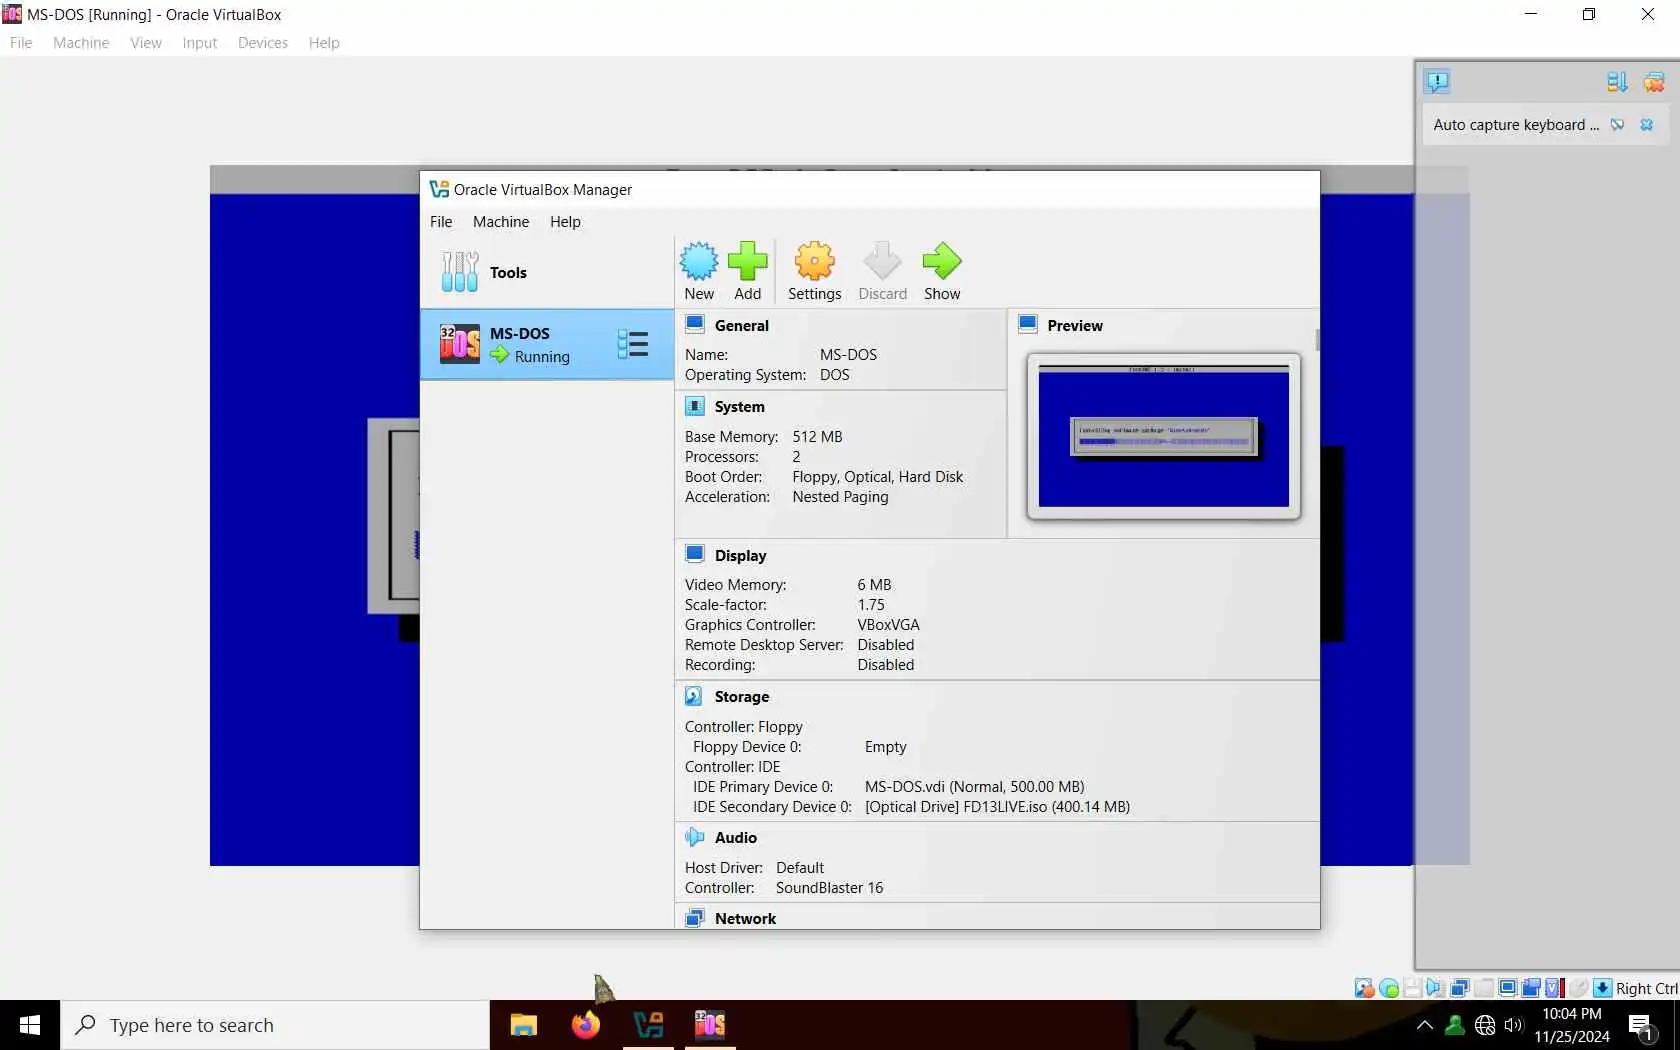Click the hard disk activity status icon
Screen dimensions: 1680x1050
(x=1364, y=988)
